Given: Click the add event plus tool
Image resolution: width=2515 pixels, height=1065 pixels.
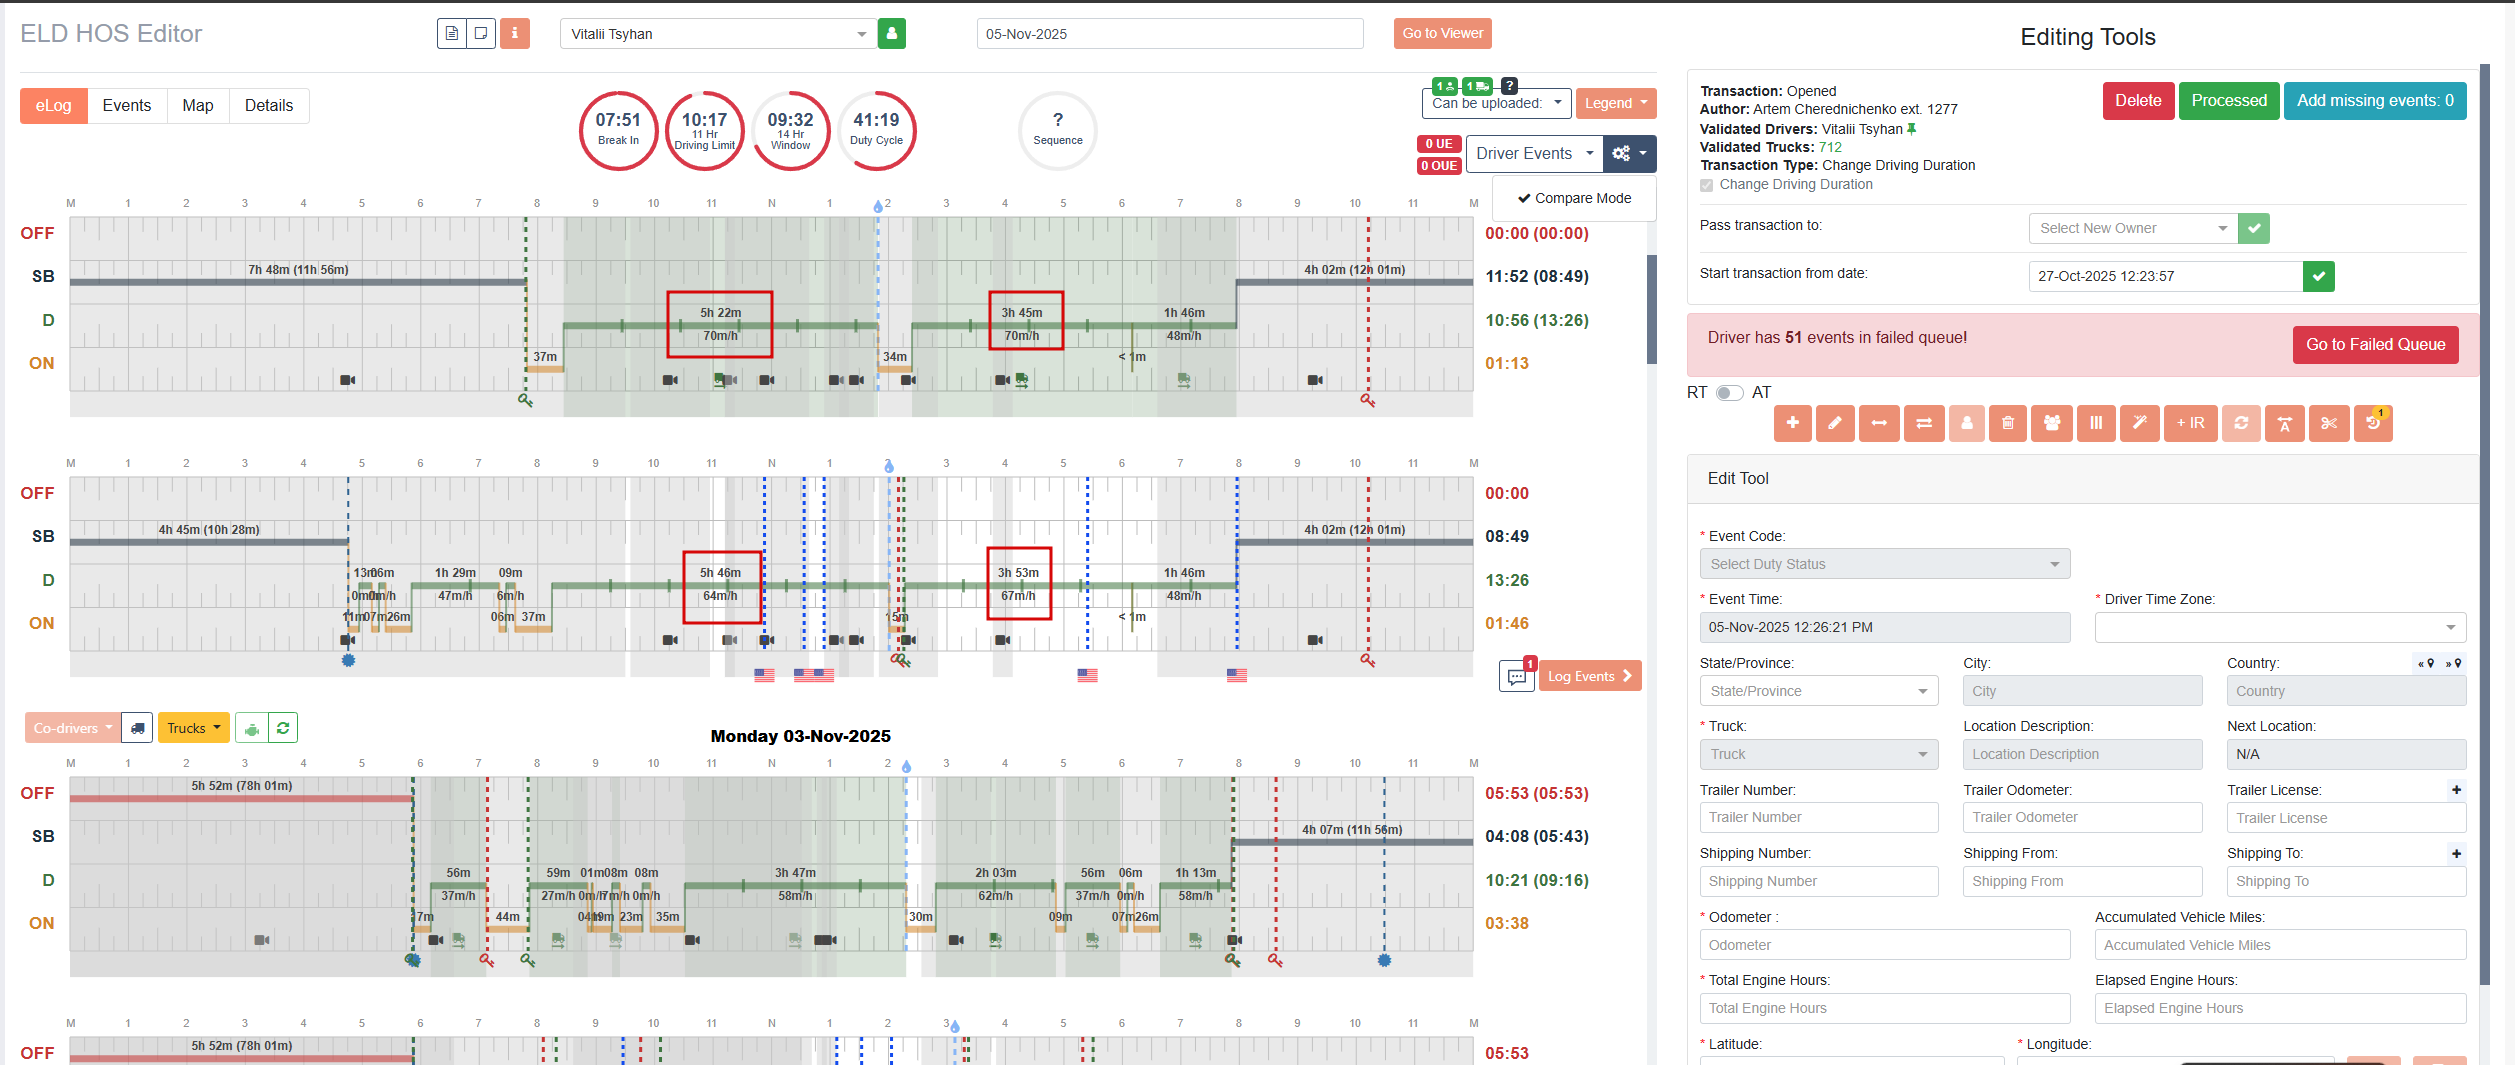Looking at the screenshot, I should tap(1793, 423).
